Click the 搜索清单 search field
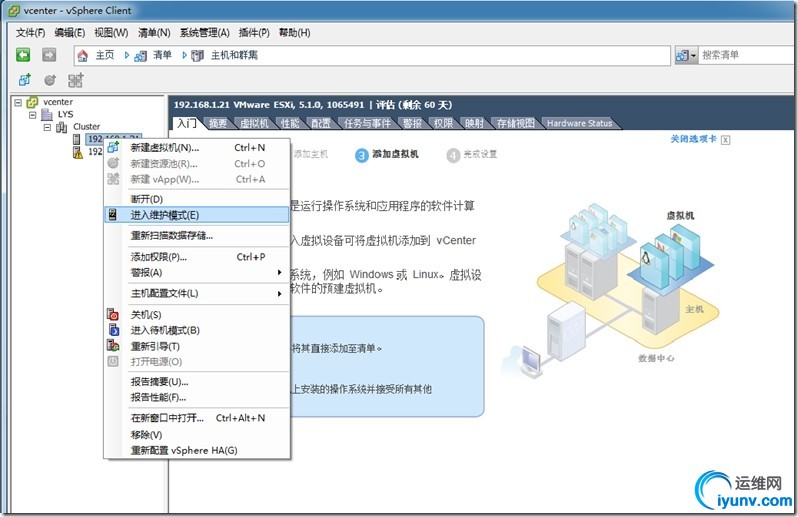 click(747, 55)
